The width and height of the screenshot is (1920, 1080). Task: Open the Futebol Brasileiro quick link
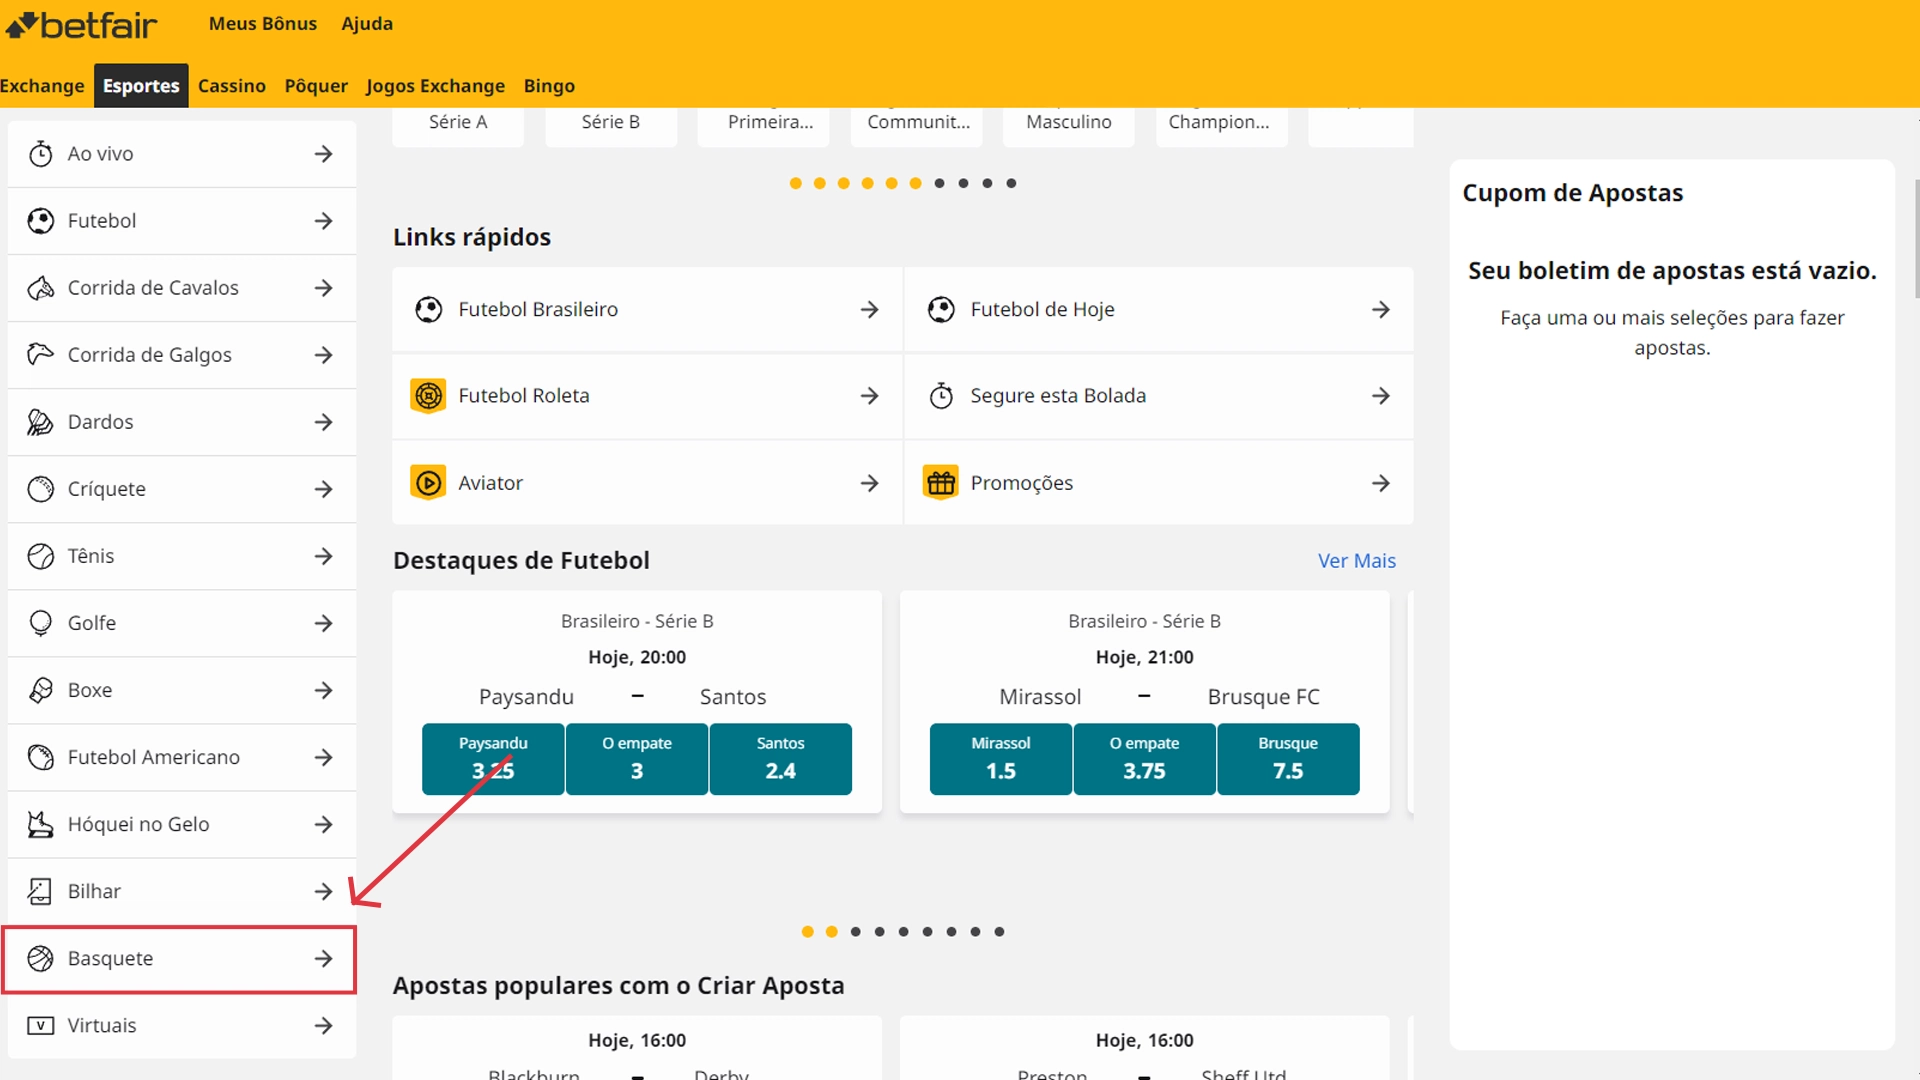648,310
